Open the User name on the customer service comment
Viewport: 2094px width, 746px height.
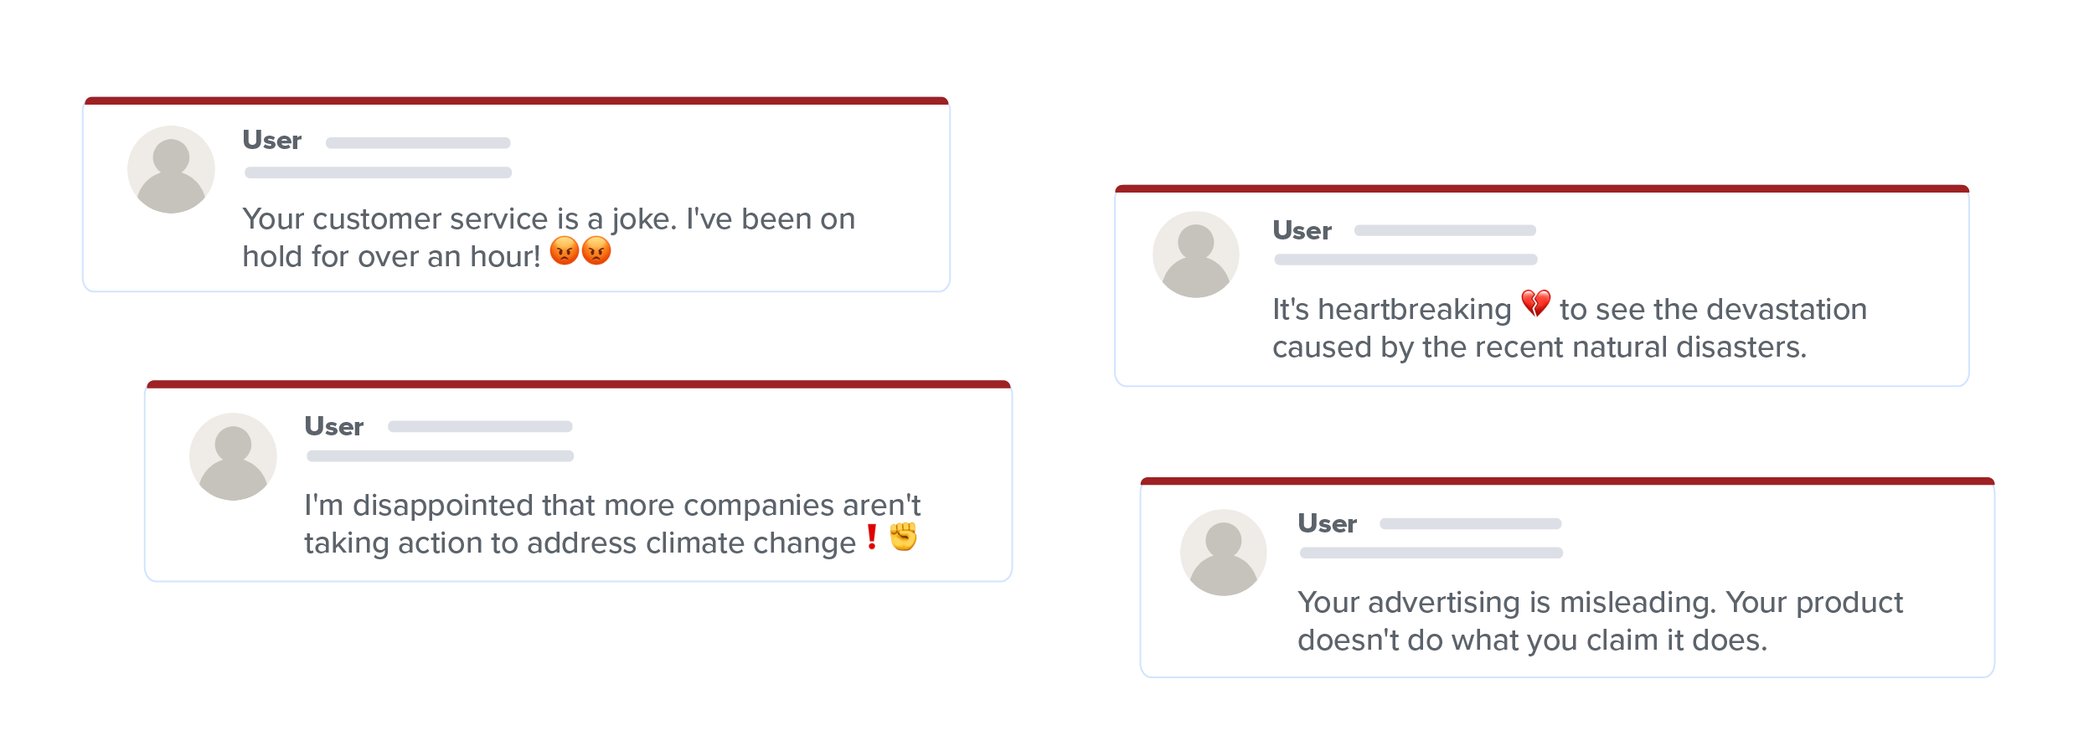point(272,140)
